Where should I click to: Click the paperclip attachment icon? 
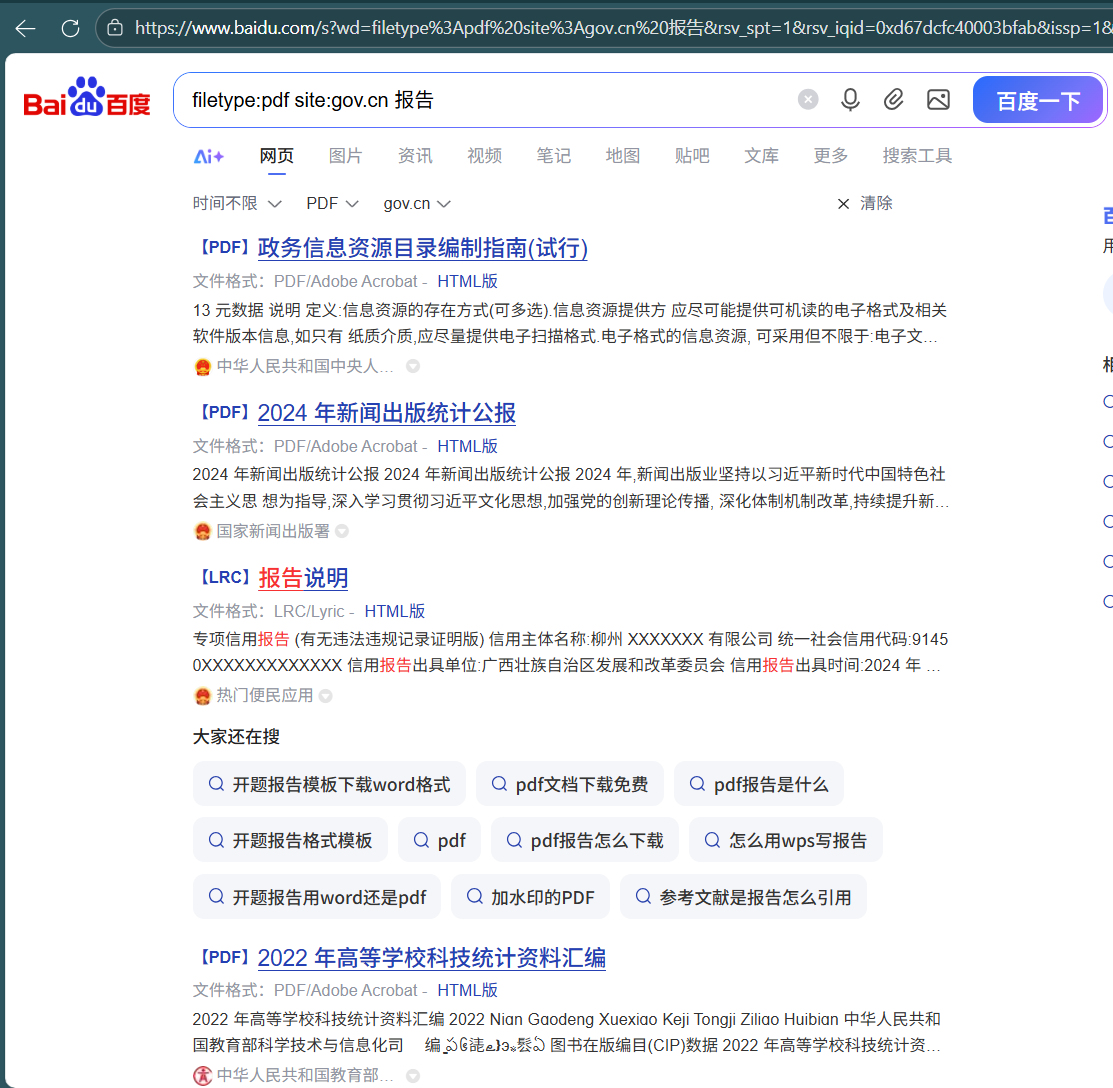[x=894, y=99]
